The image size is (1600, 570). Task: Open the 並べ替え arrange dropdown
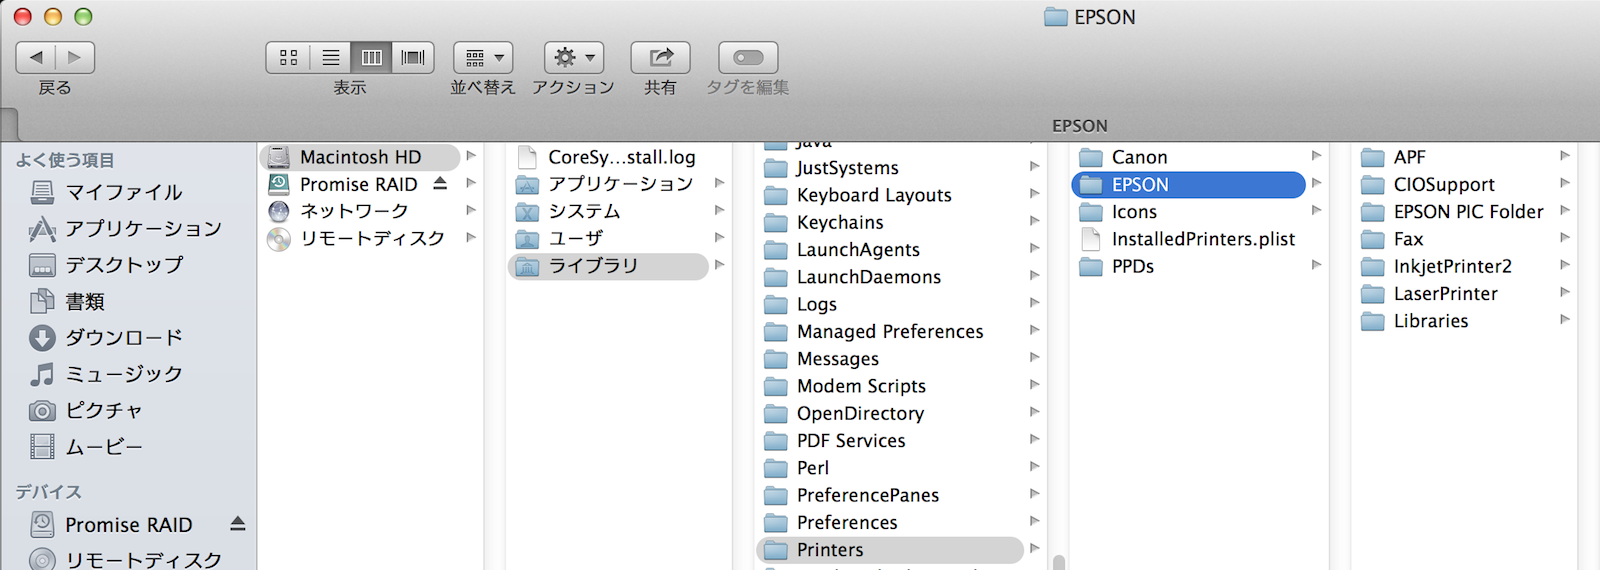point(484,57)
